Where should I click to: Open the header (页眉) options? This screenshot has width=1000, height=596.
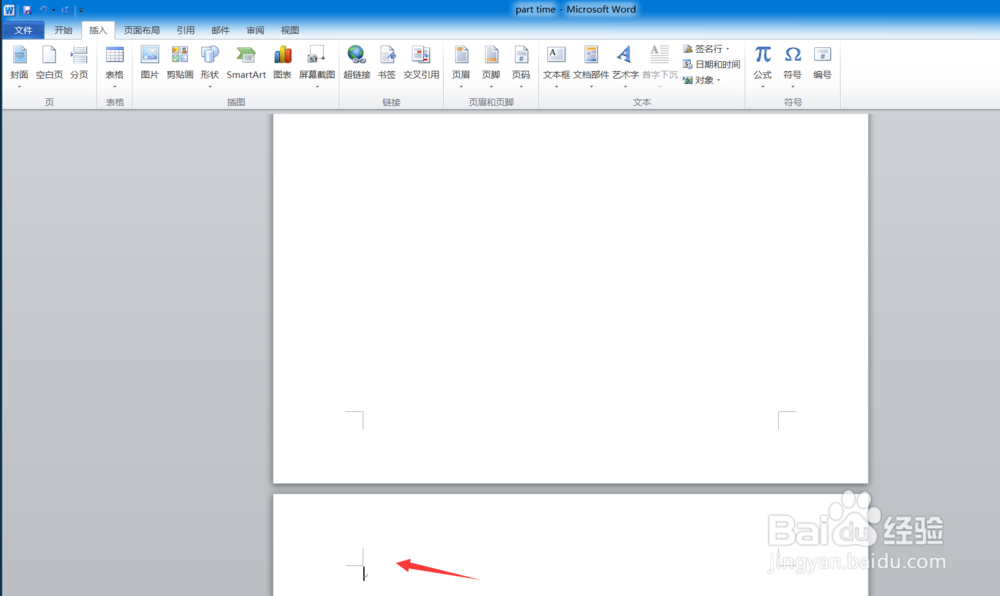(x=461, y=66)
